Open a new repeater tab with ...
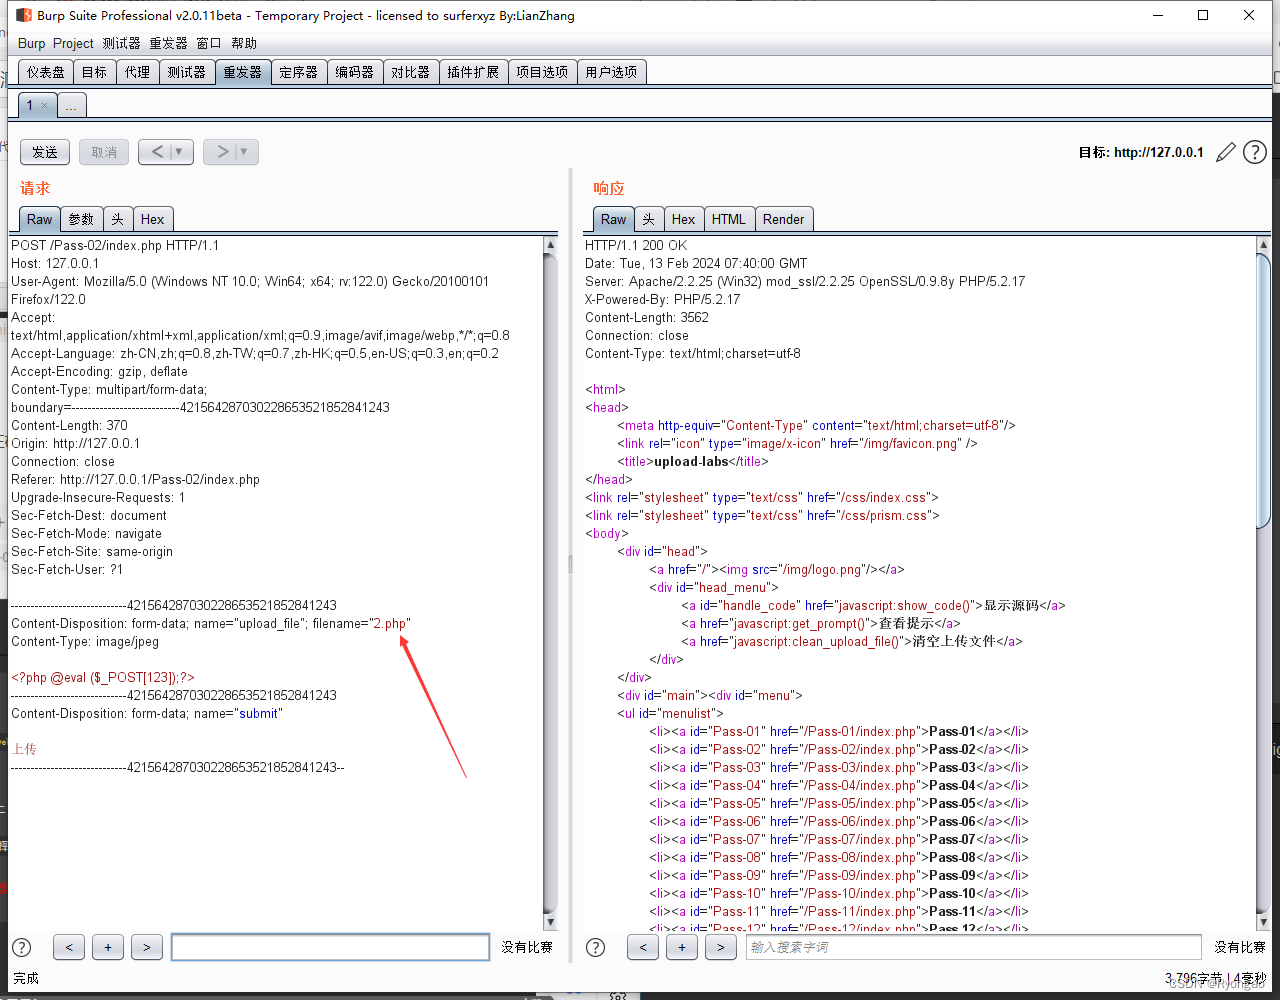The image size is (1280, 1000). click(72, 105)
